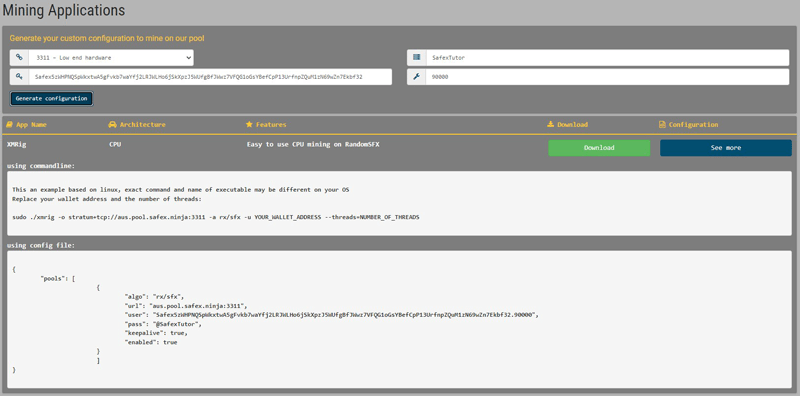This screenshot has height=396, width=800.
Task: Click the XMRig app name cell
Action: [x=17, y=144]
